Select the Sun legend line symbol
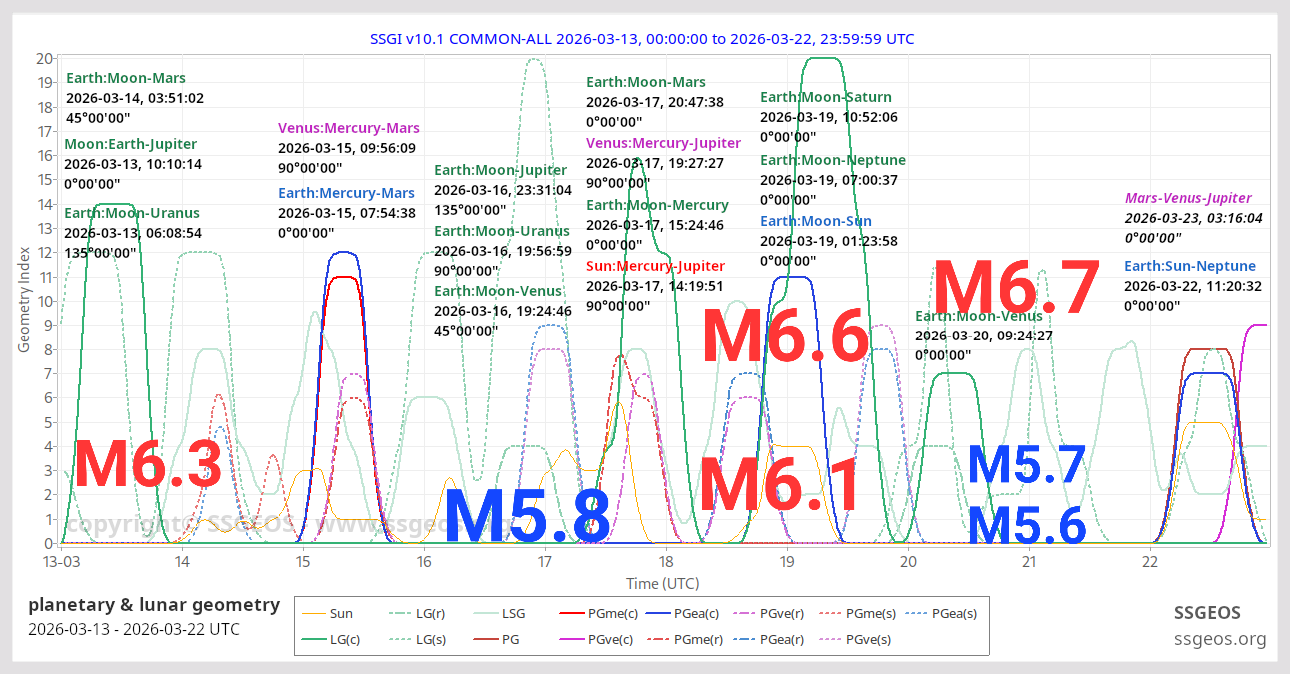The height and width of the screenshot is (674, 1290). point(316,613)
